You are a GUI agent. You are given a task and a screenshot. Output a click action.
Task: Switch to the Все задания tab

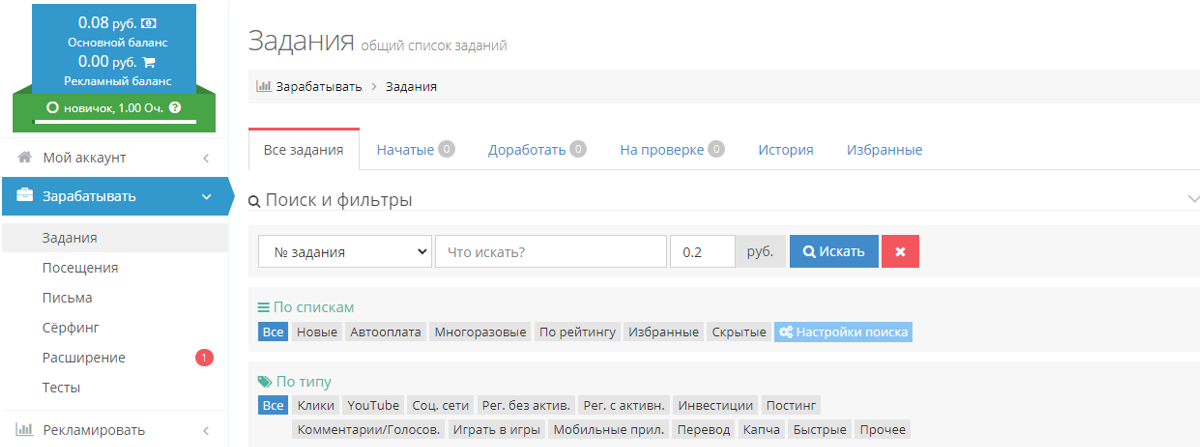click(x=304, y=150)
